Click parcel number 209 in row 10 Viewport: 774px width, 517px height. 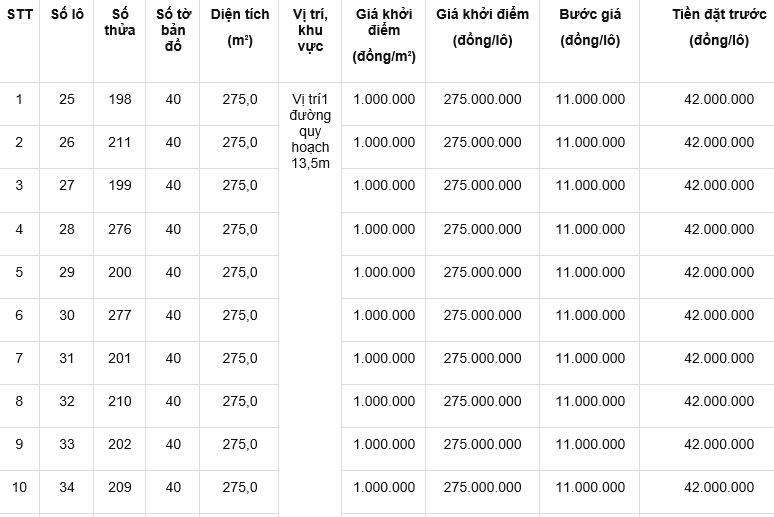119,487
